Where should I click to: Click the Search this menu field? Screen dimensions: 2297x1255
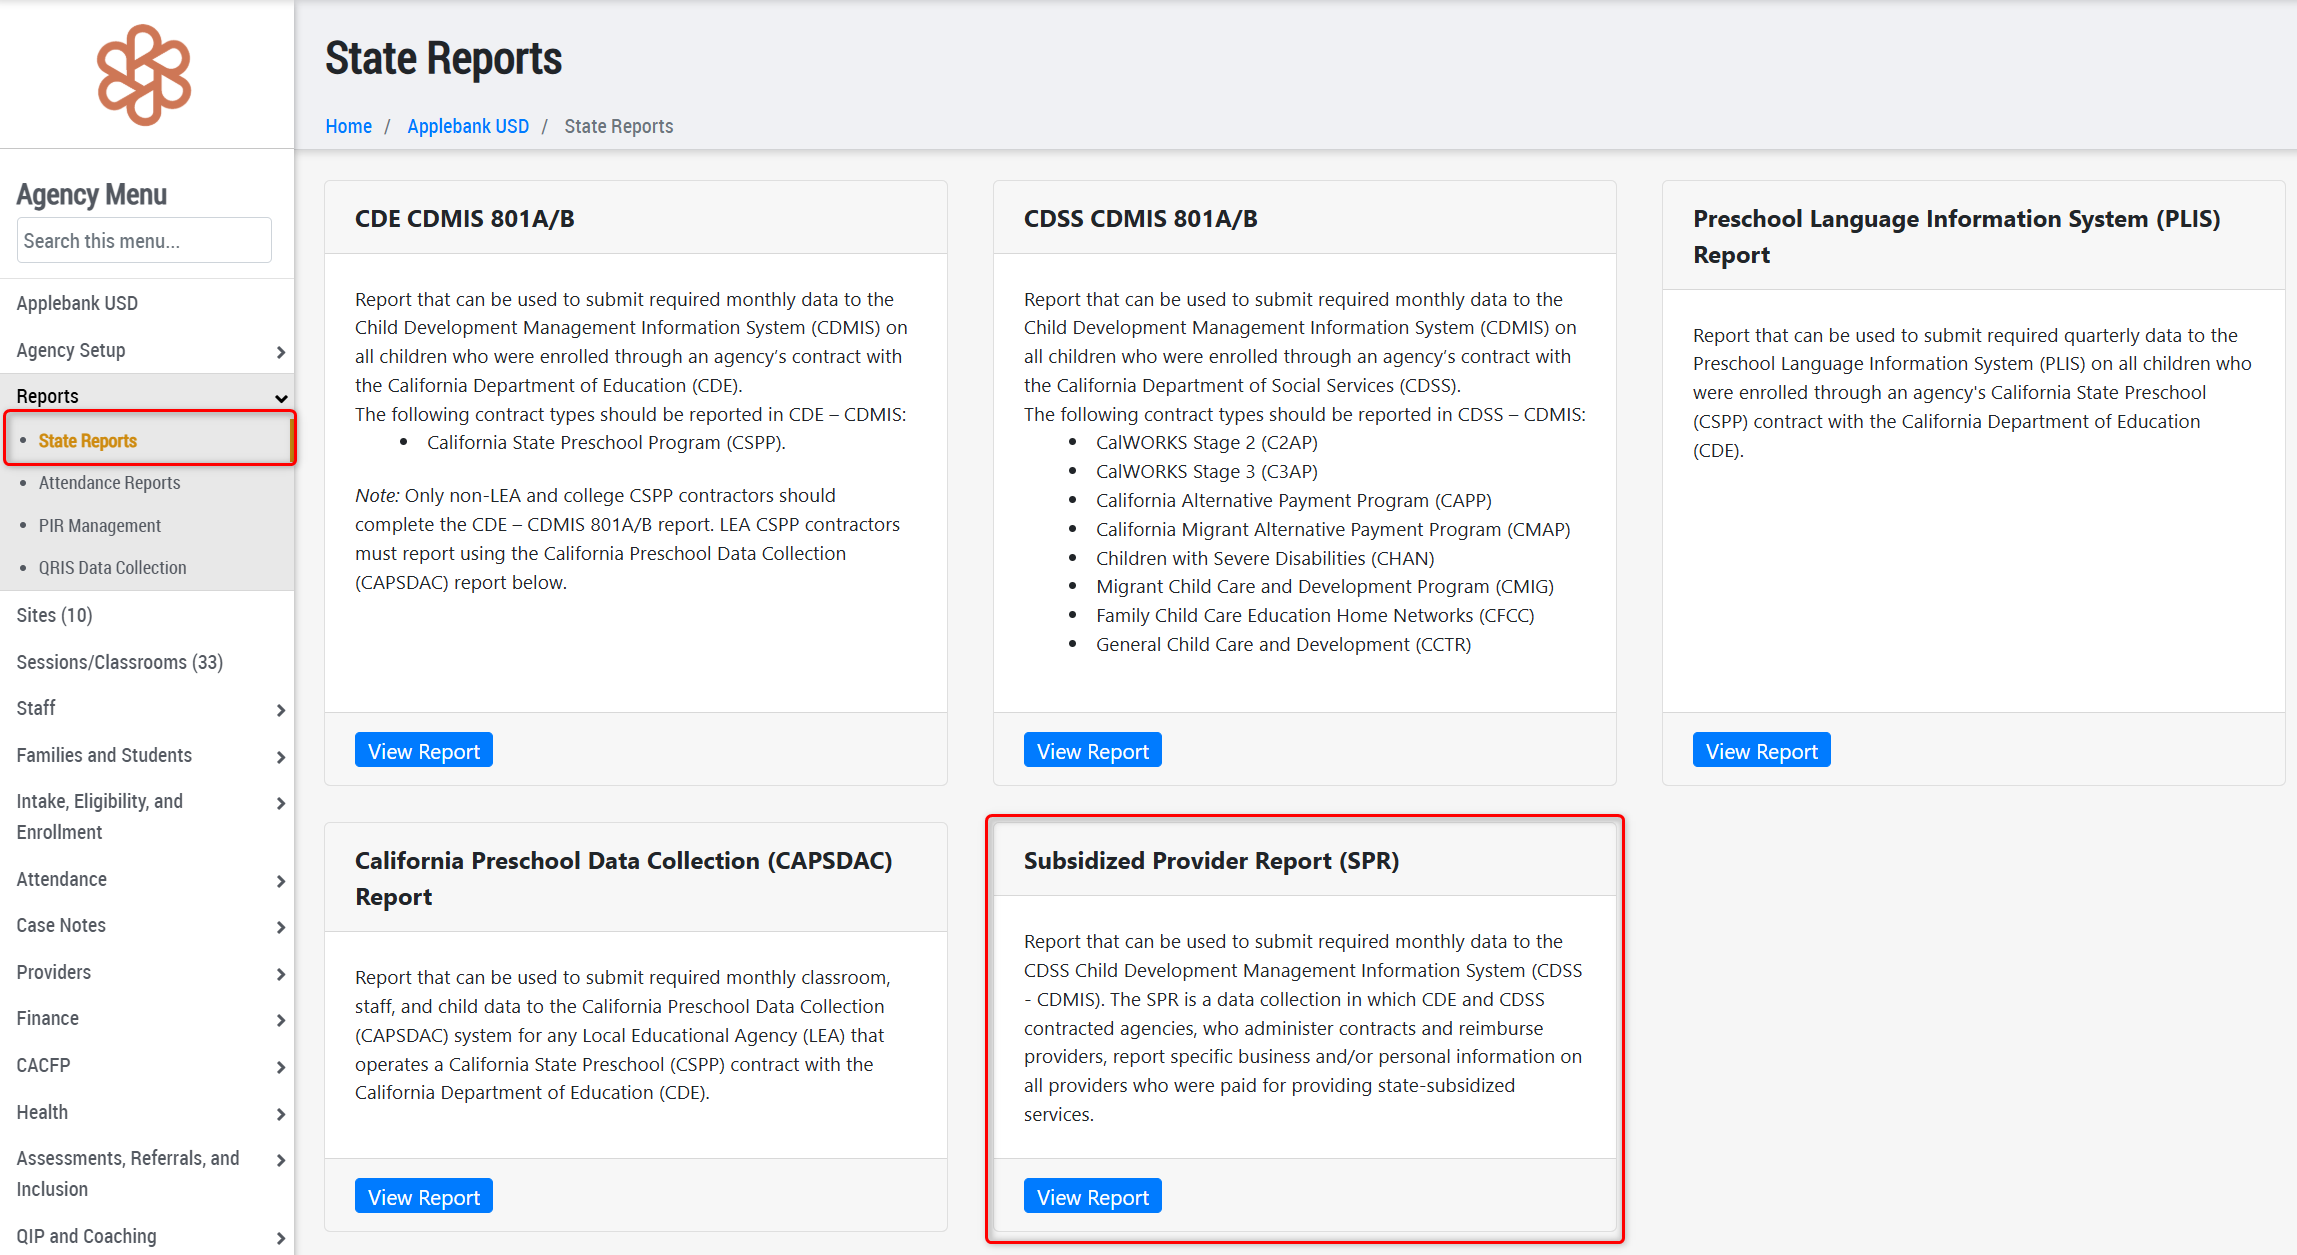(x=144, y=241)
